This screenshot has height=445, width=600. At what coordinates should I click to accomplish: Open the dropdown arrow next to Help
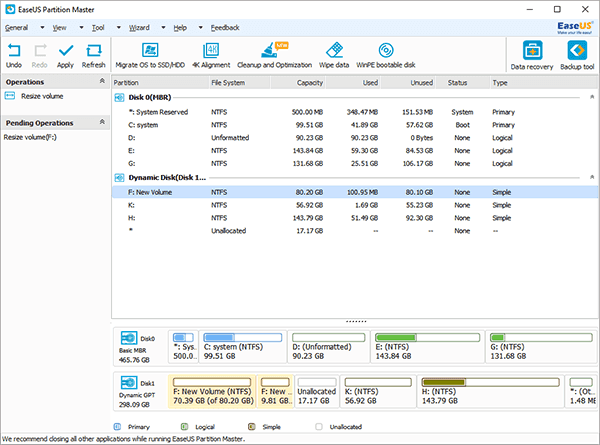click(x=201, y=28)
